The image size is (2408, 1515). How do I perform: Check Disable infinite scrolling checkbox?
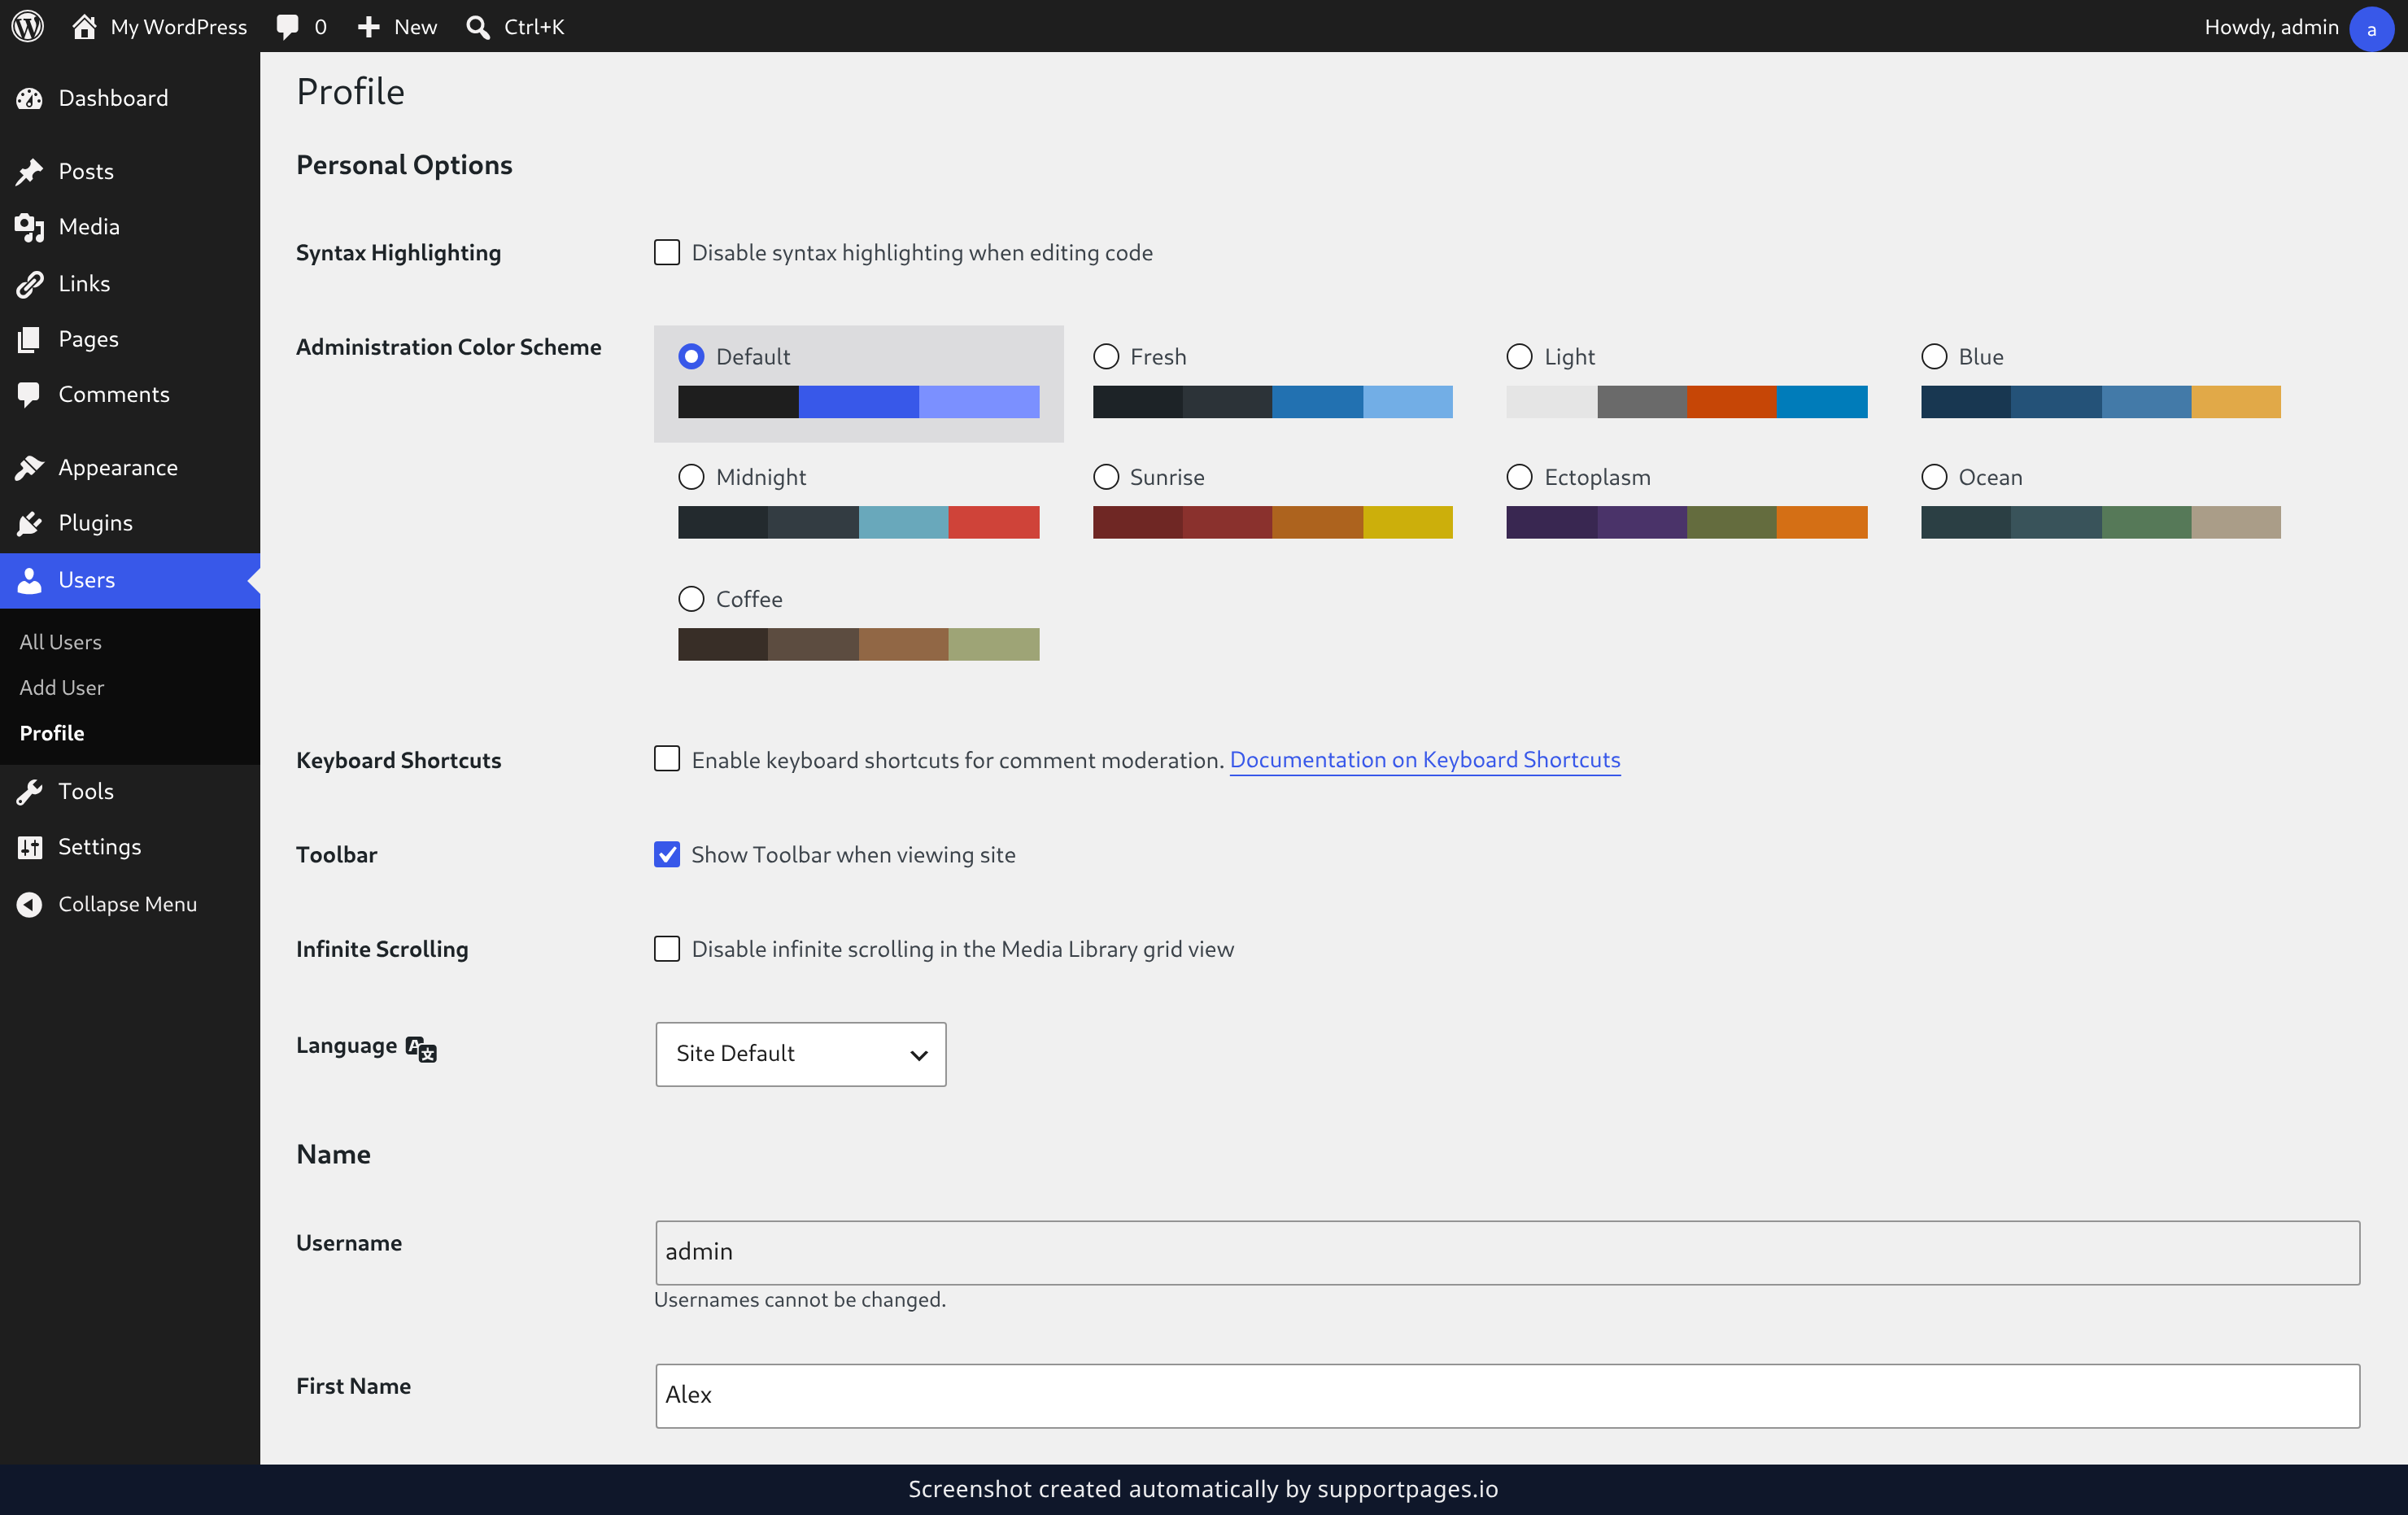point(667,948)
